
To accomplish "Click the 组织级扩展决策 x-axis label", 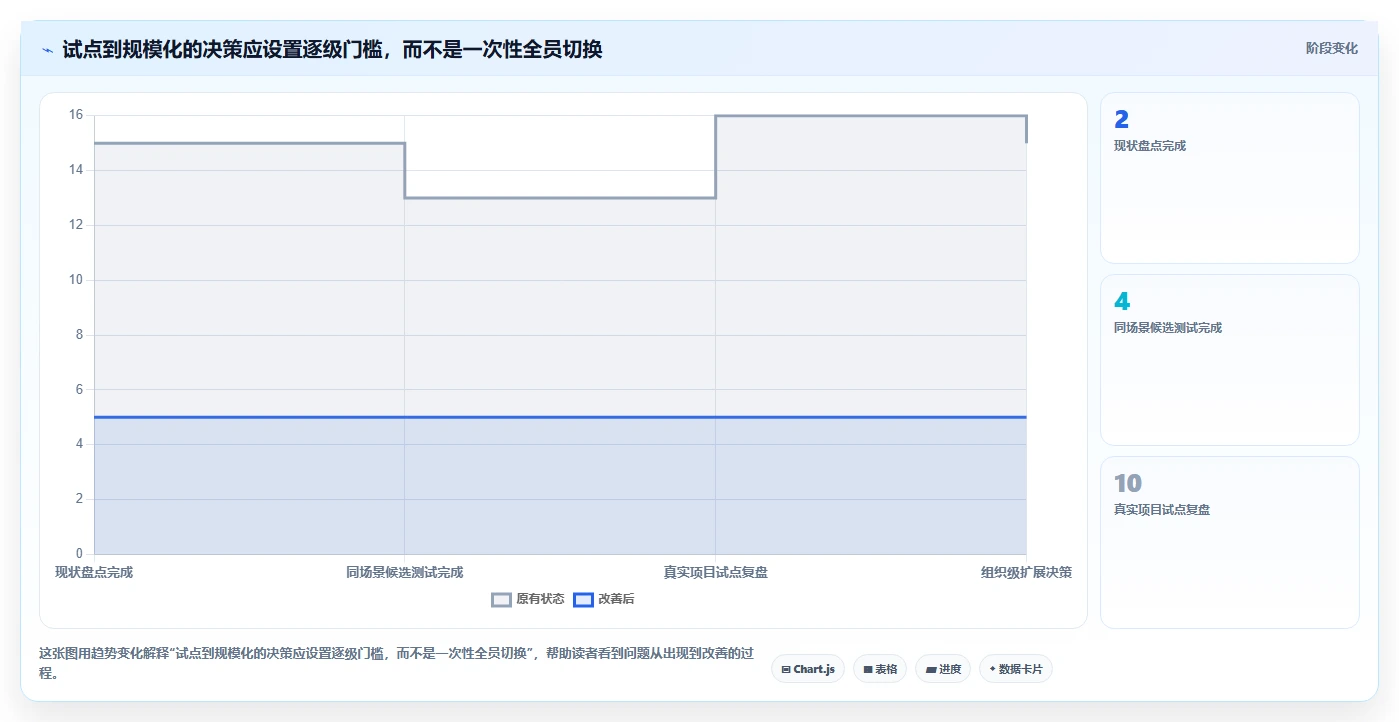I will coord(1026,572).
